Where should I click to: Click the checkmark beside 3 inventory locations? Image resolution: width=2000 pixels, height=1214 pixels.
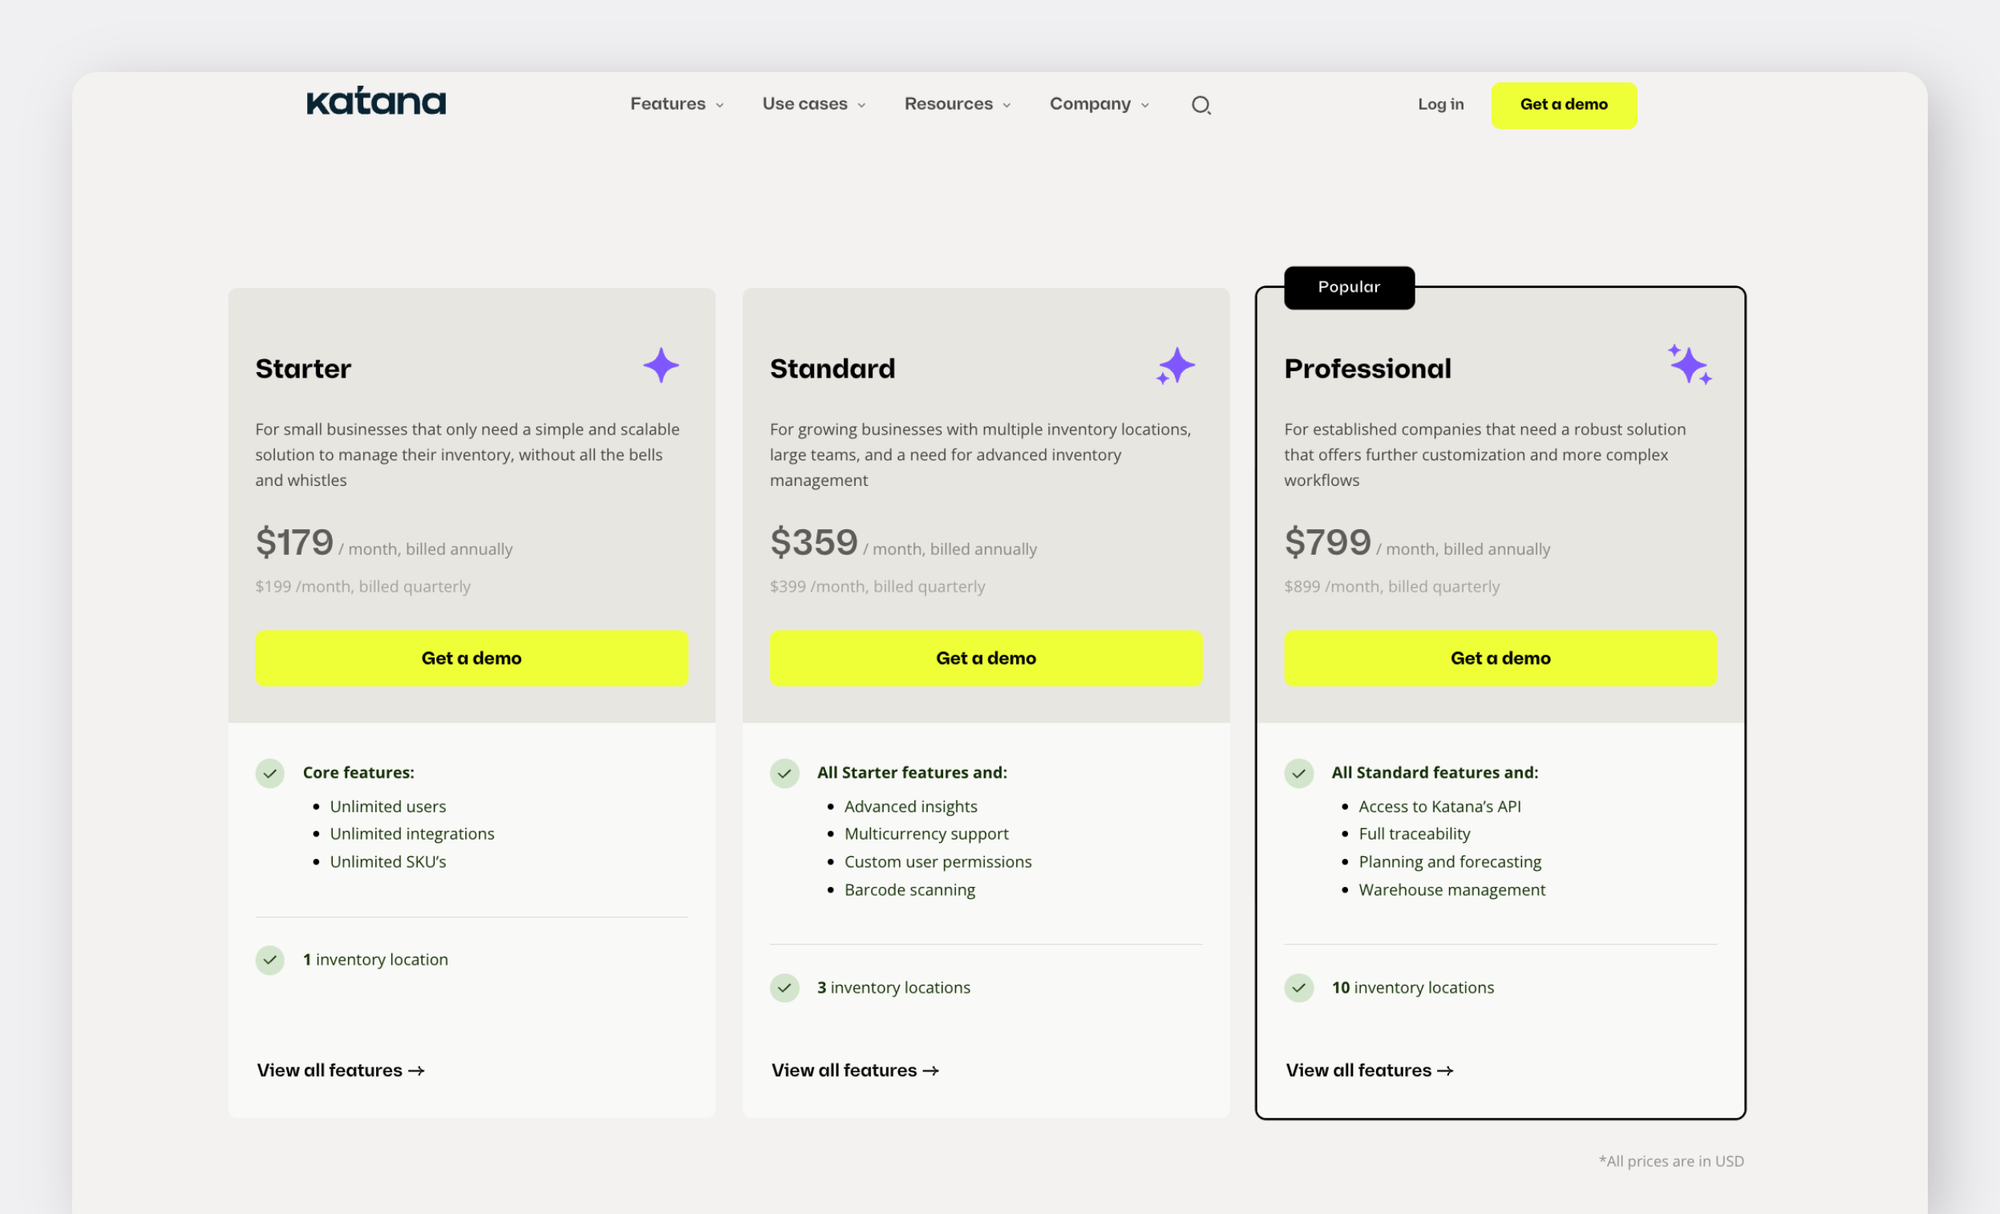(784, 988)
